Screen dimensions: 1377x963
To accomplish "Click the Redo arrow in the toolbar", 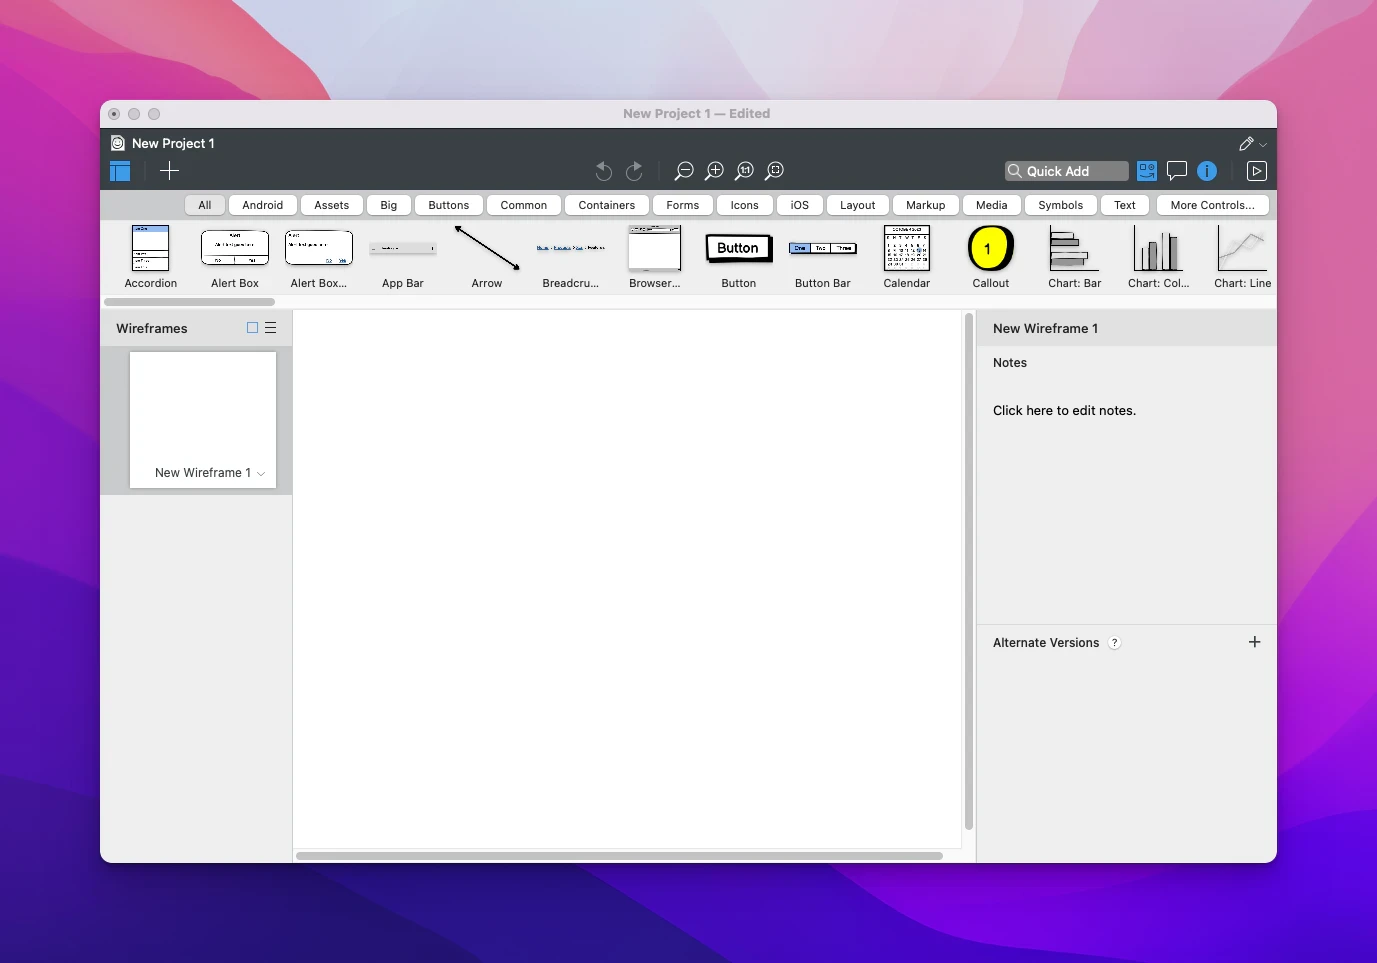I will point(634,171).
